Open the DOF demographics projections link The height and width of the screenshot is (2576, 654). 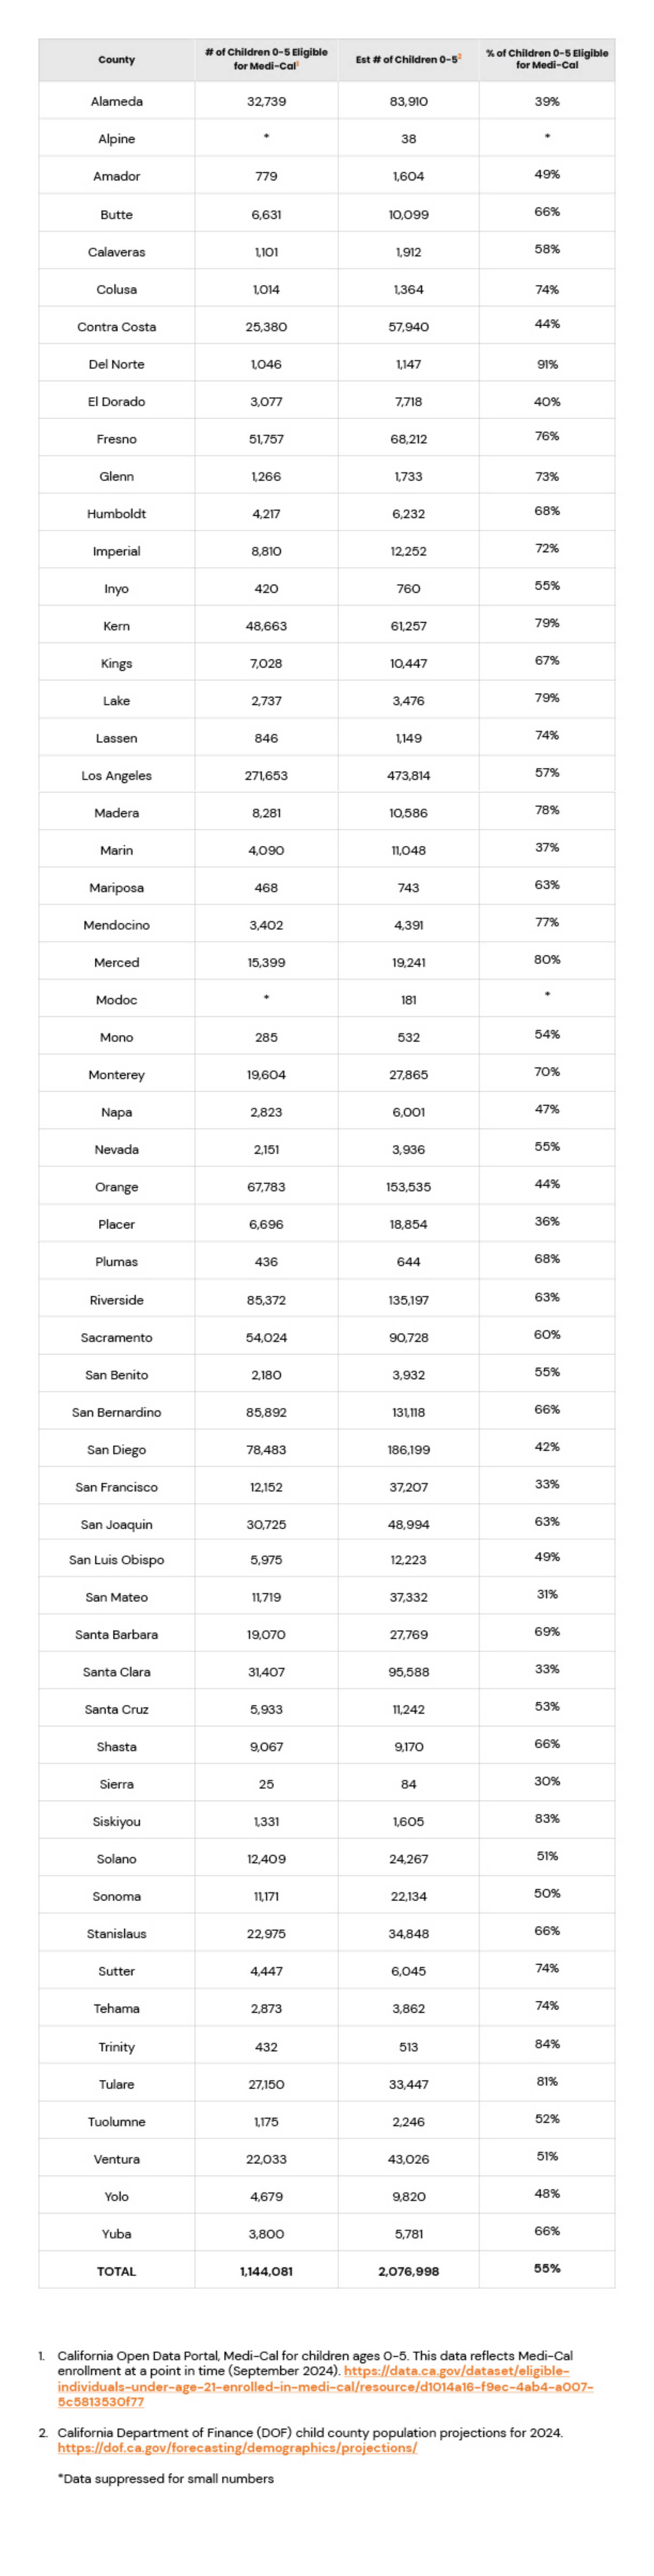point(237,2447)
